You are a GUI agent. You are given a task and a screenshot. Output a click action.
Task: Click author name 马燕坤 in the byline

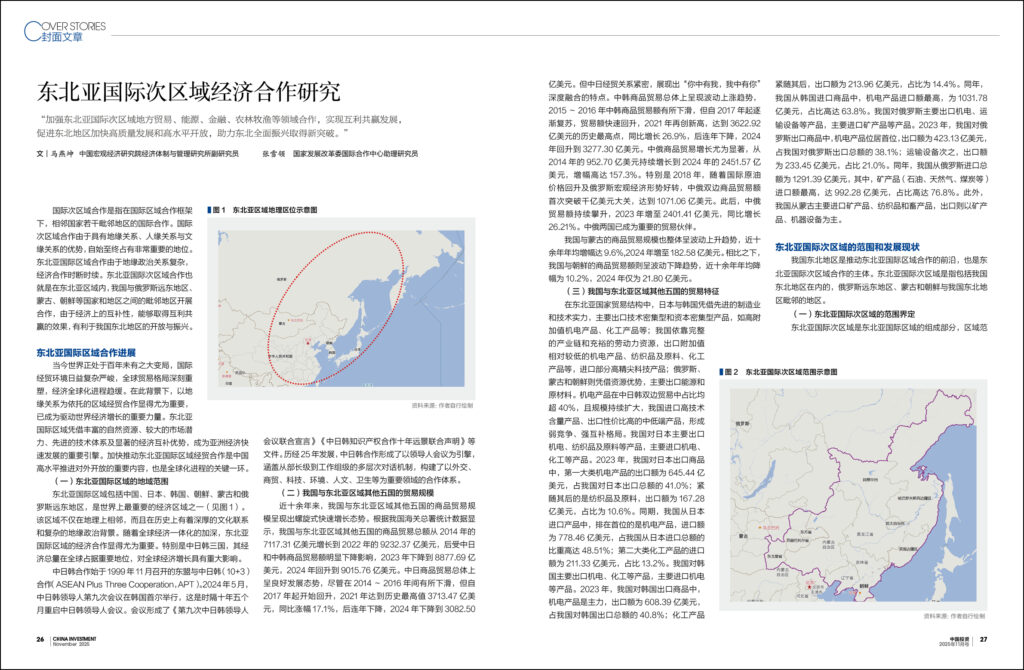(61, 154)
